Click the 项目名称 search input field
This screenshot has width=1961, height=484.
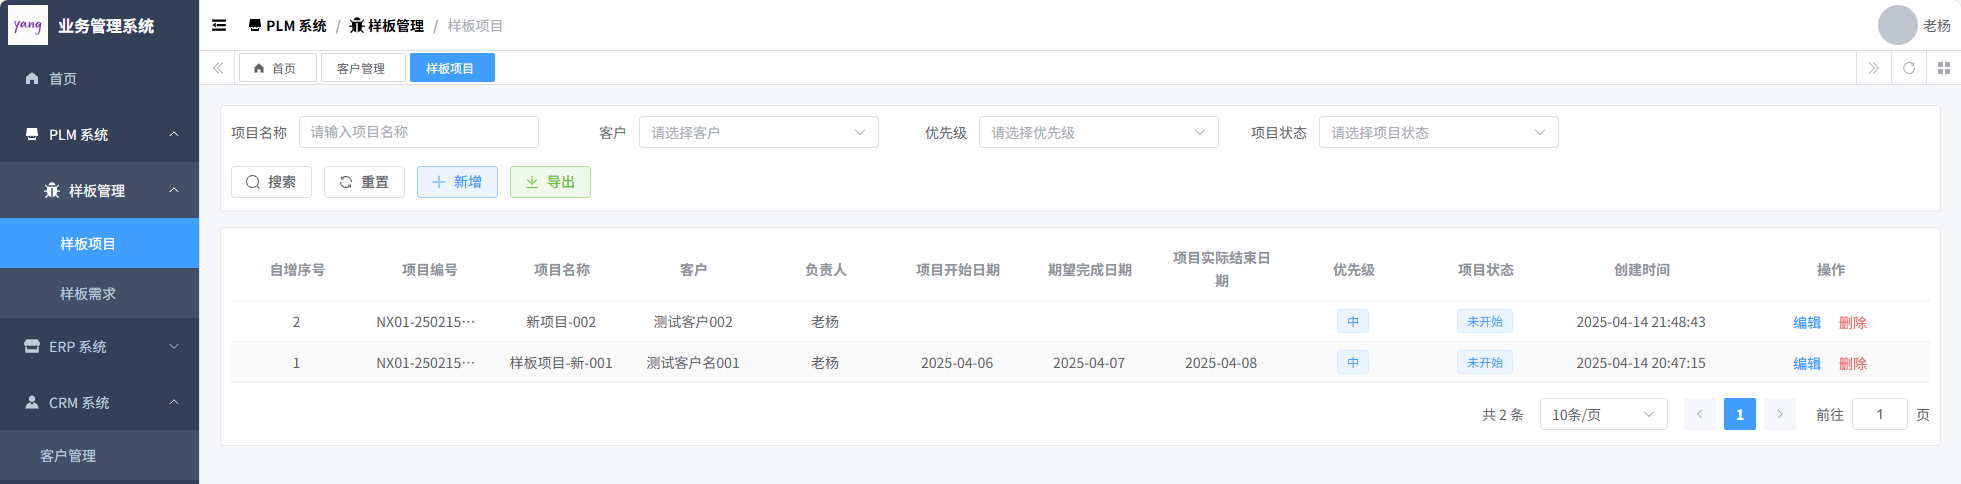[x=418, y=132]
